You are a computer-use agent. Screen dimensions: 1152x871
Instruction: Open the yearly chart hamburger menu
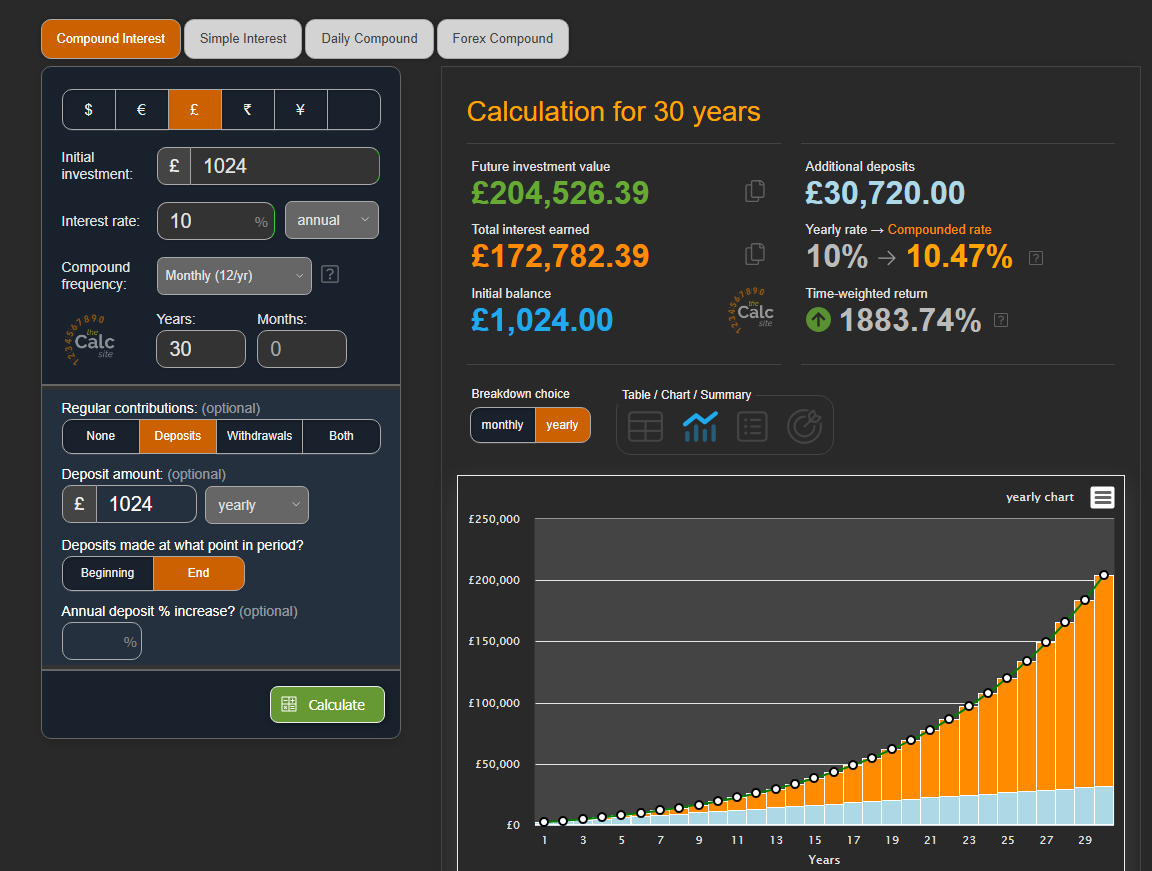coord(1102,497)
